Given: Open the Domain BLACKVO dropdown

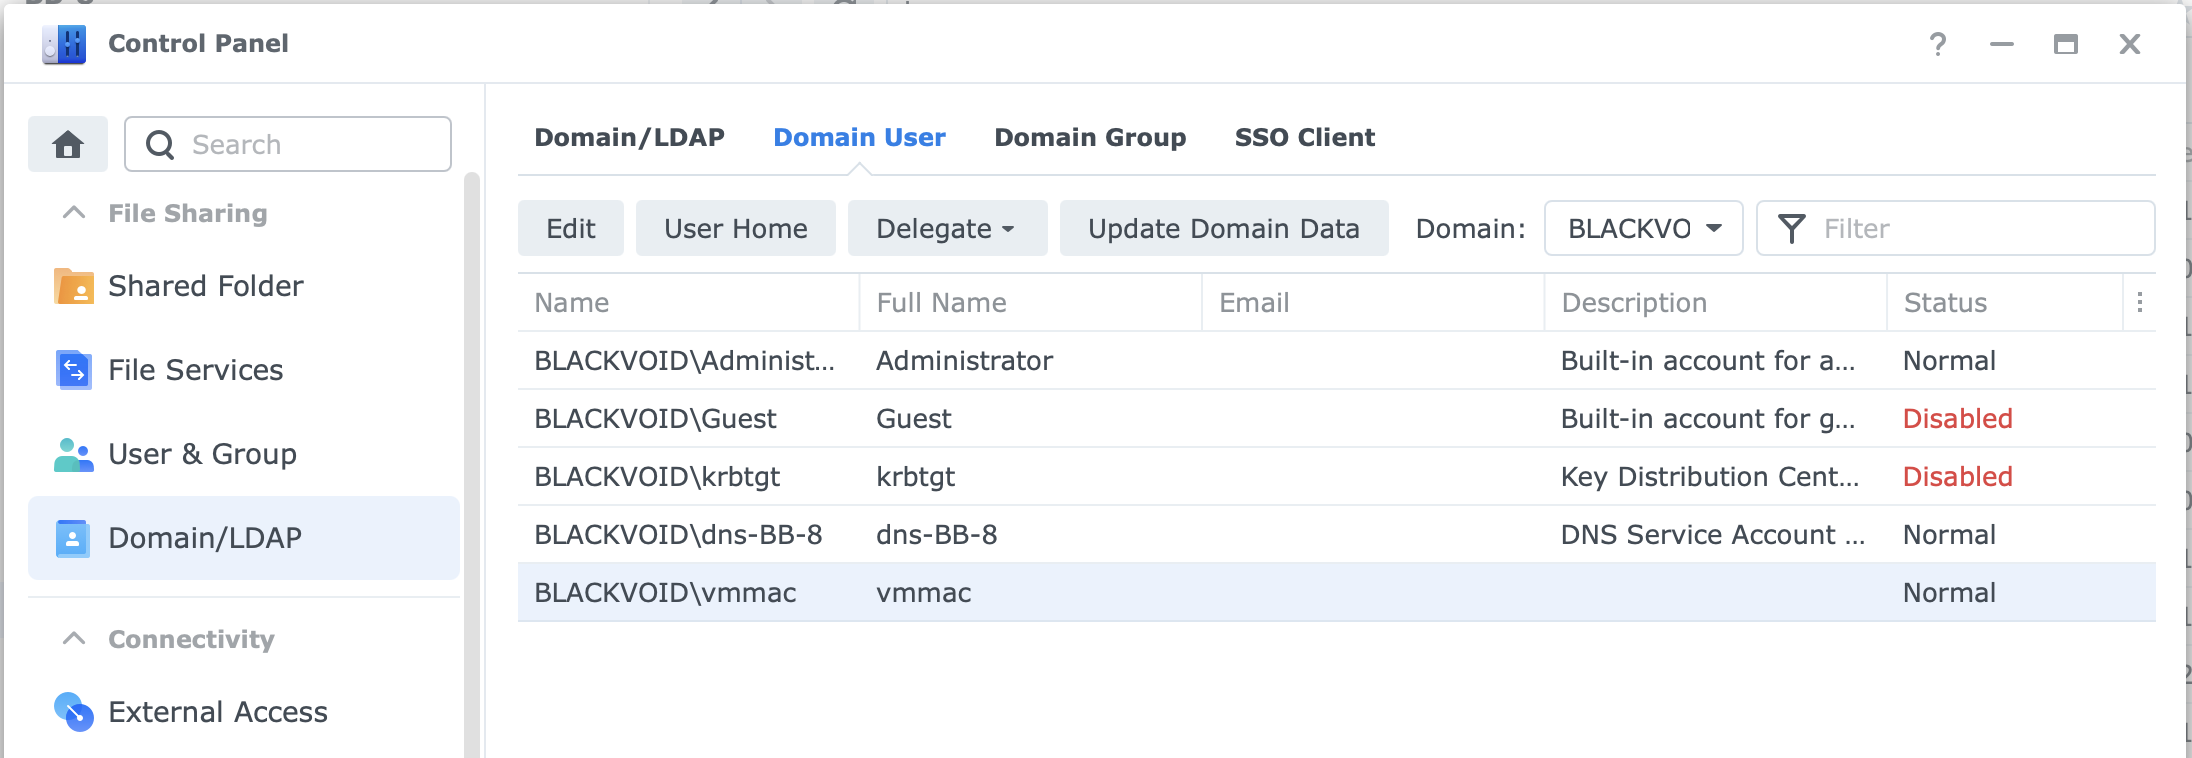Looking at the screenshot, I should (x=1643, y=228).
